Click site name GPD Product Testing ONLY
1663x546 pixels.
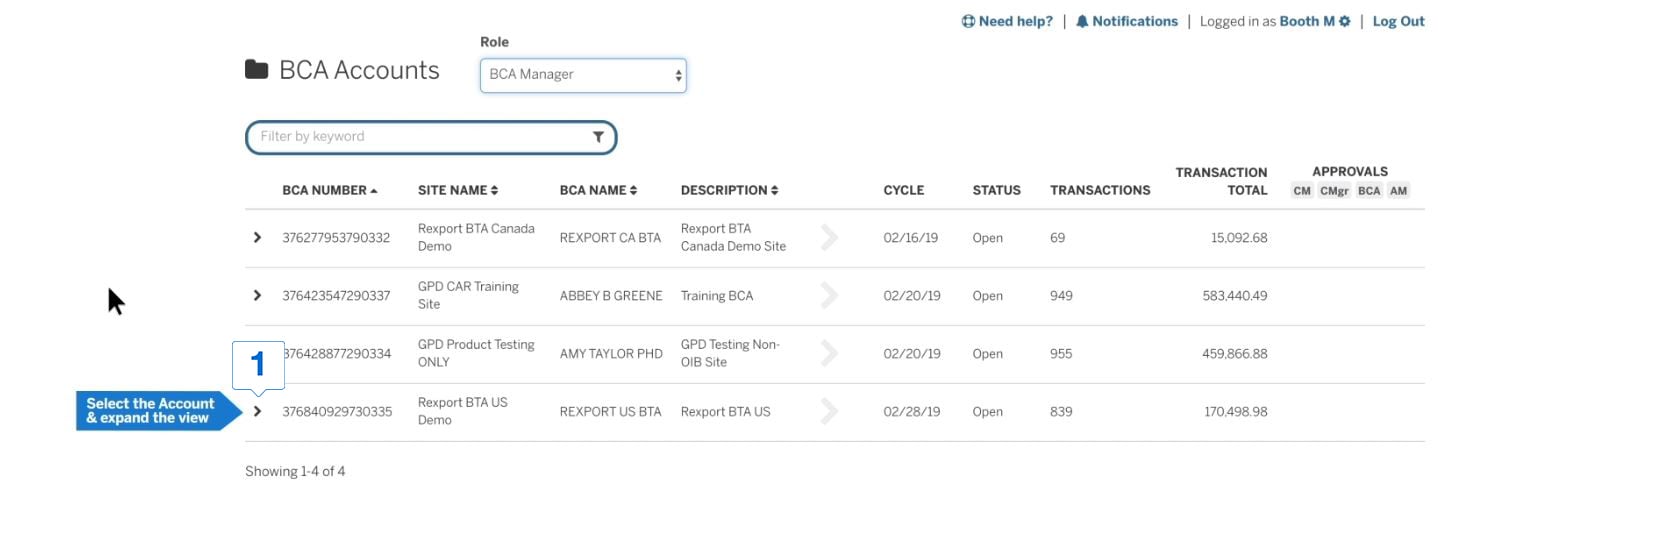pyautogui.click(x=476, y=354)
